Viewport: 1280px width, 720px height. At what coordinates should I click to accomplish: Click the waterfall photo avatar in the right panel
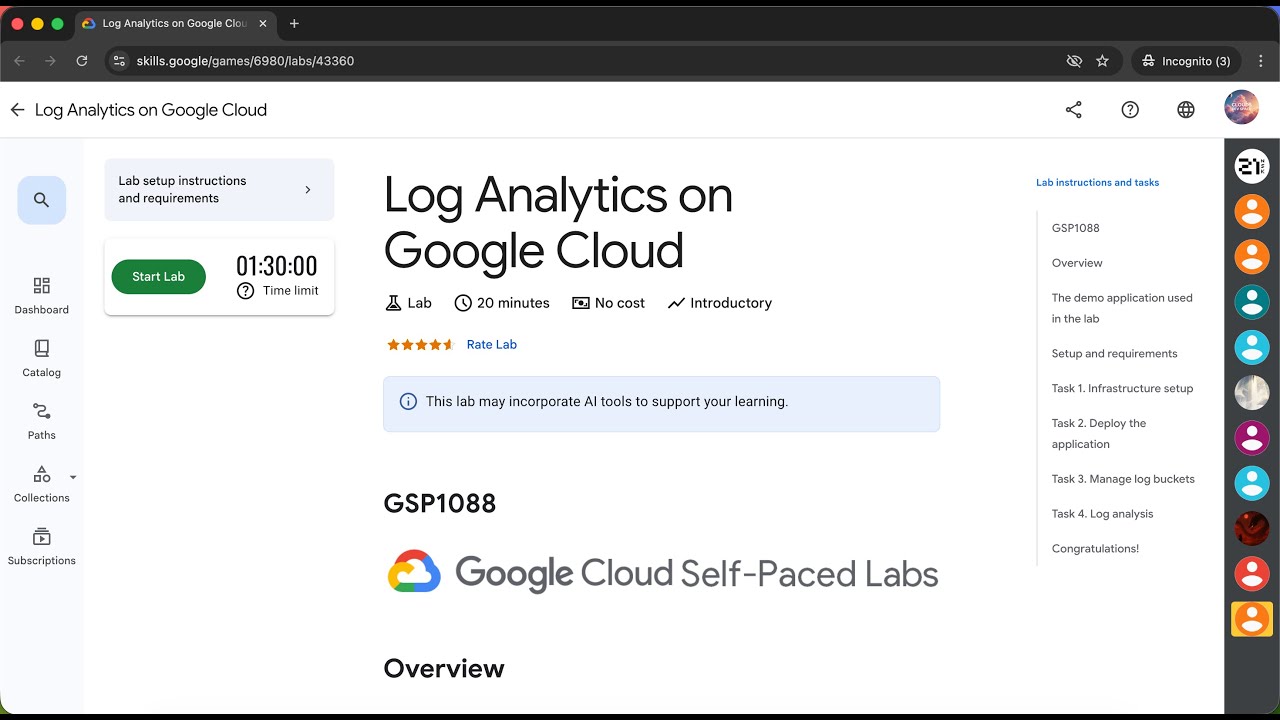click(1252, 392)
